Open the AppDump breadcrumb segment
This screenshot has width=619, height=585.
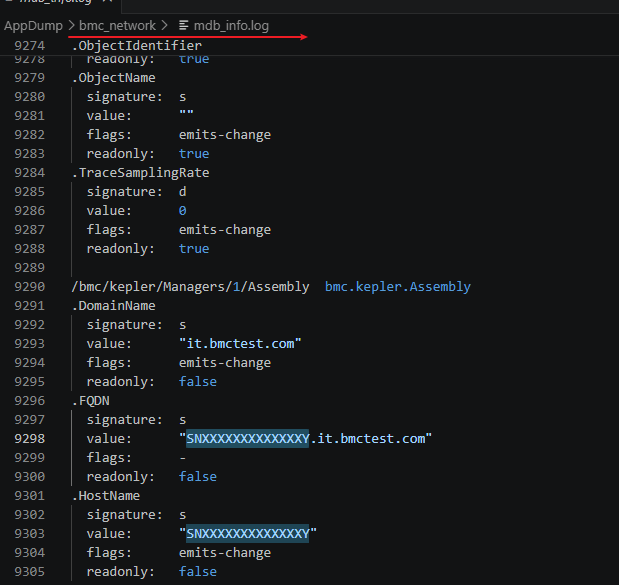click(33, 26)
